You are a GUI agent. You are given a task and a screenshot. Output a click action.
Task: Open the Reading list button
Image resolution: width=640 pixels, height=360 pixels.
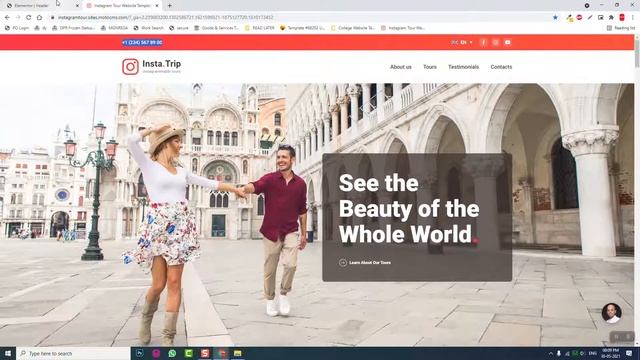click(x=621, y=28)
